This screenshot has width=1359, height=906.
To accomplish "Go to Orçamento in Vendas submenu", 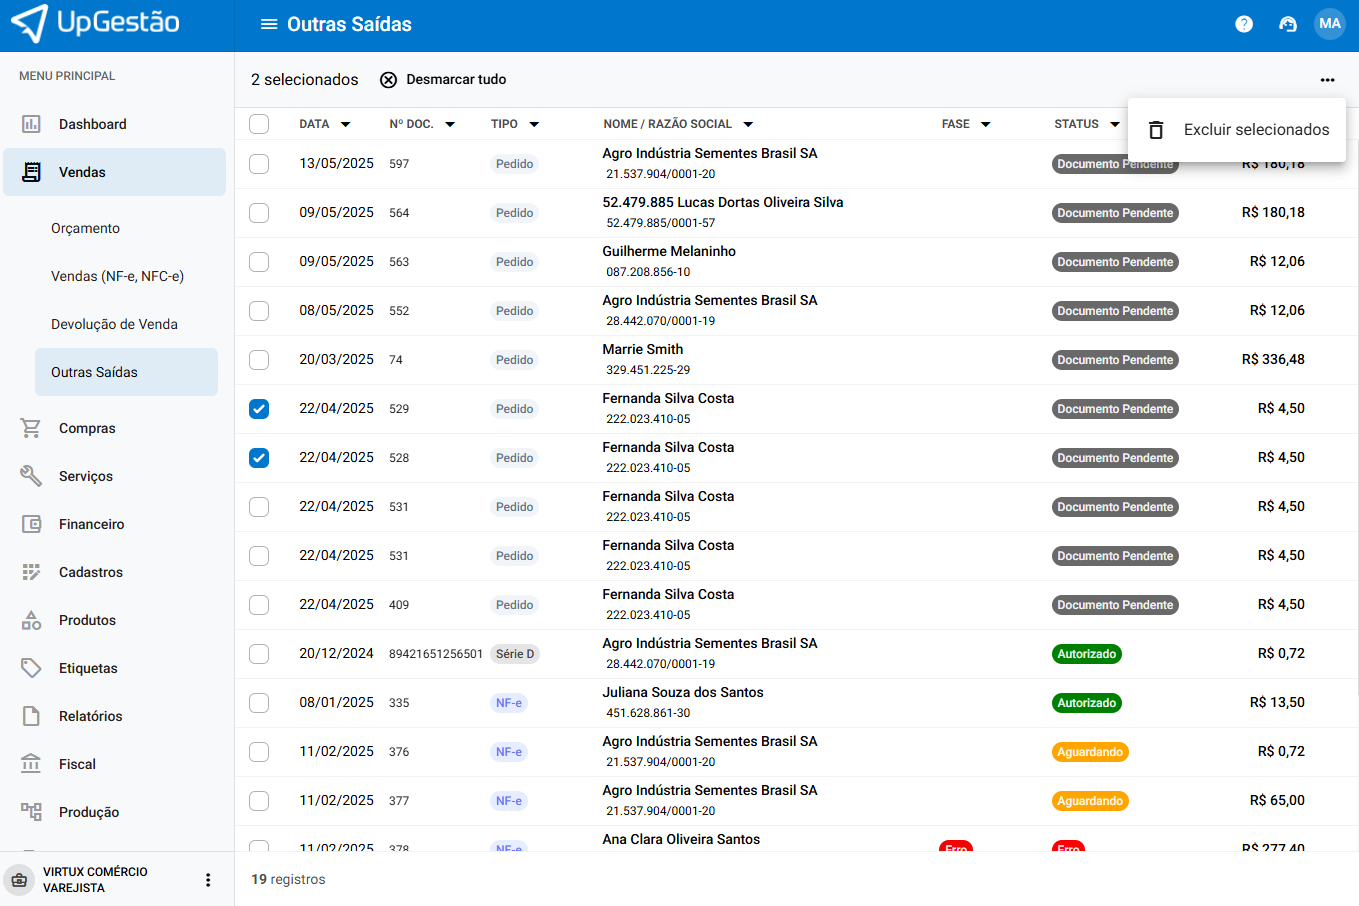I will 85,228.
